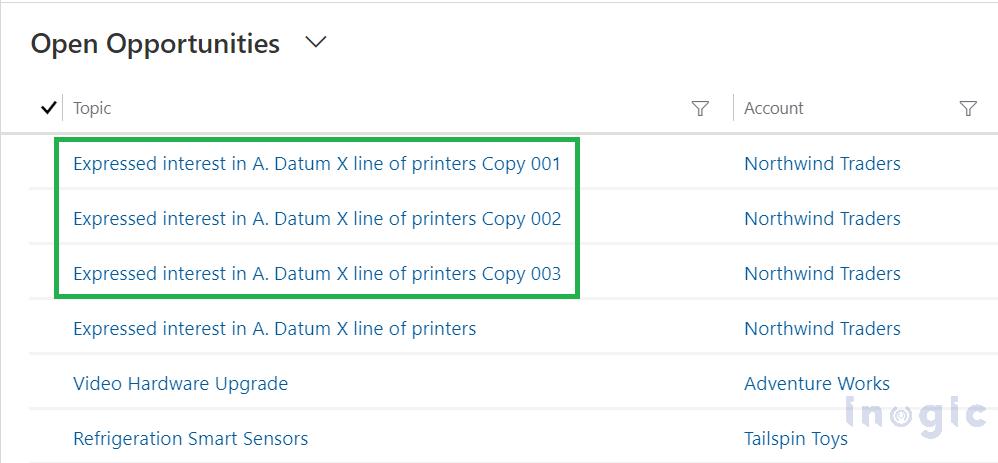The image size is (998, 463).
Task: Open the printers Copy 003 opportunity
Action: click(317, 274)
